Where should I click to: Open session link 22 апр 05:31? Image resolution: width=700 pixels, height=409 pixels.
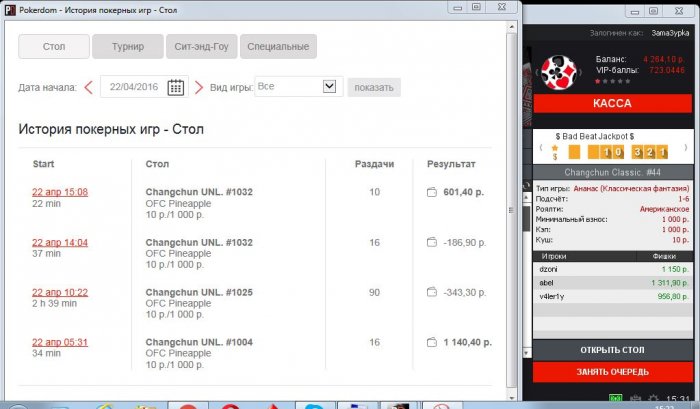(x=60, y=342)
